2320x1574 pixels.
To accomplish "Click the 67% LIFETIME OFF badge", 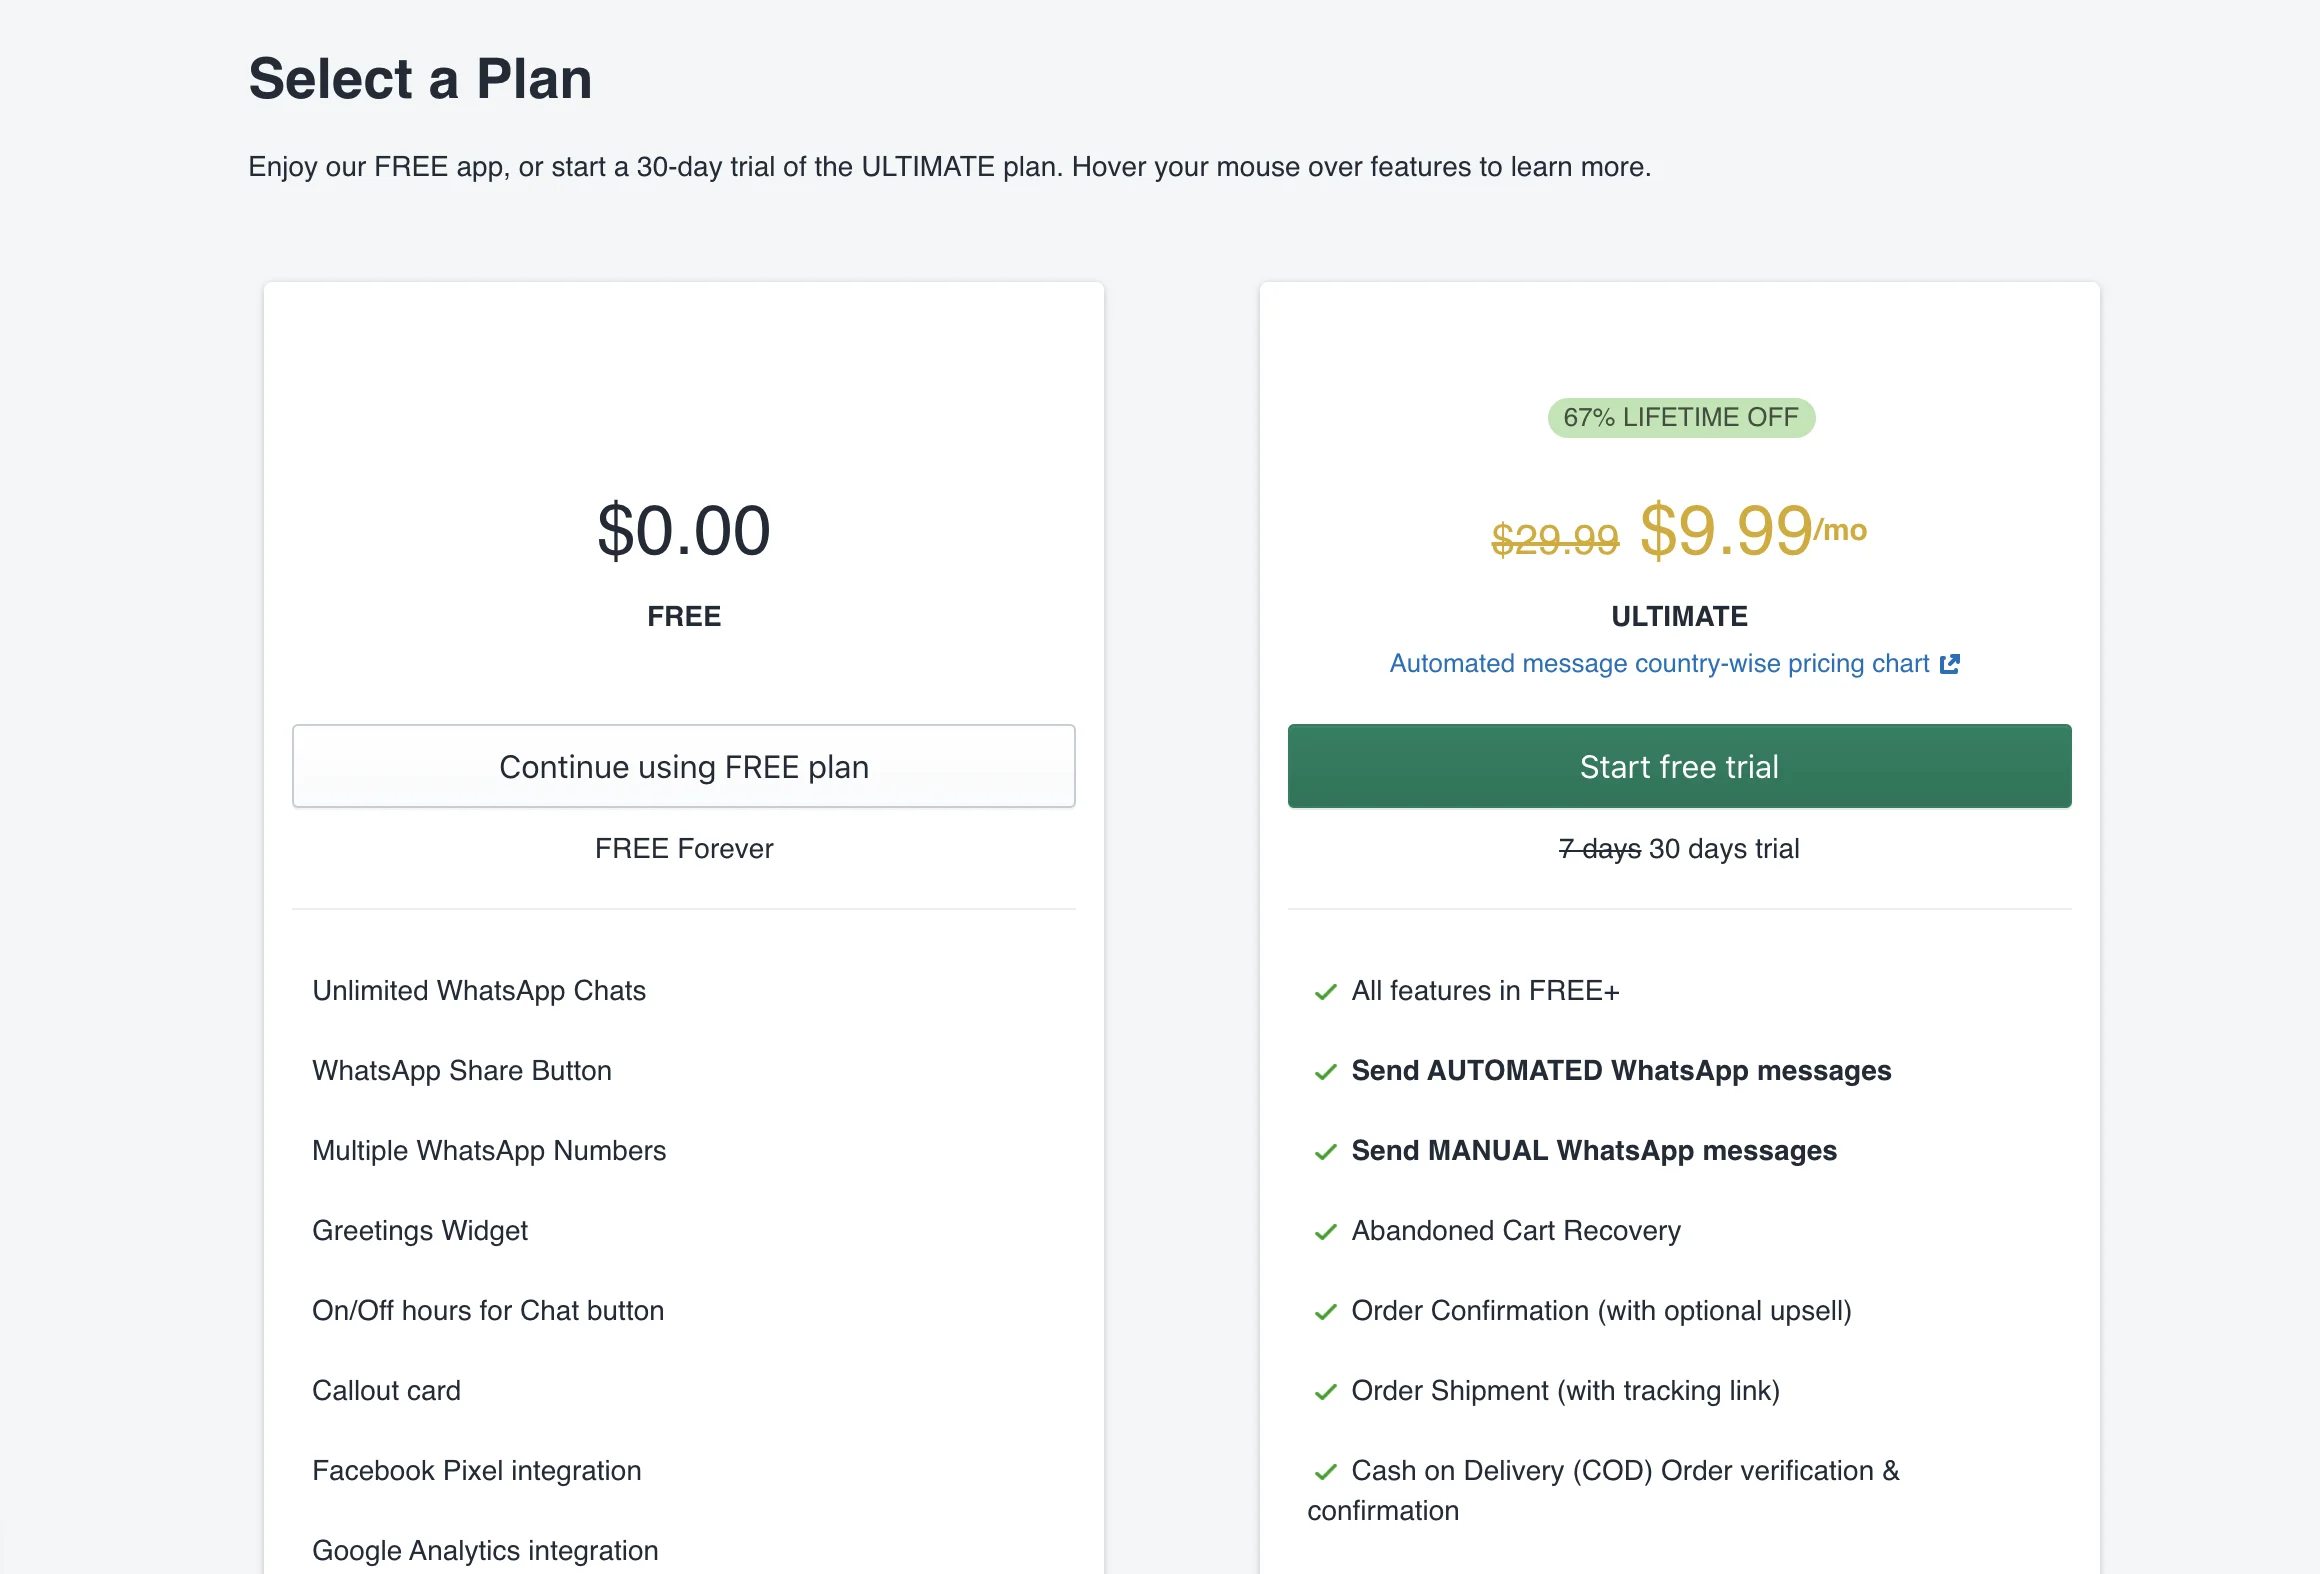I will (x=1681, y=418).
